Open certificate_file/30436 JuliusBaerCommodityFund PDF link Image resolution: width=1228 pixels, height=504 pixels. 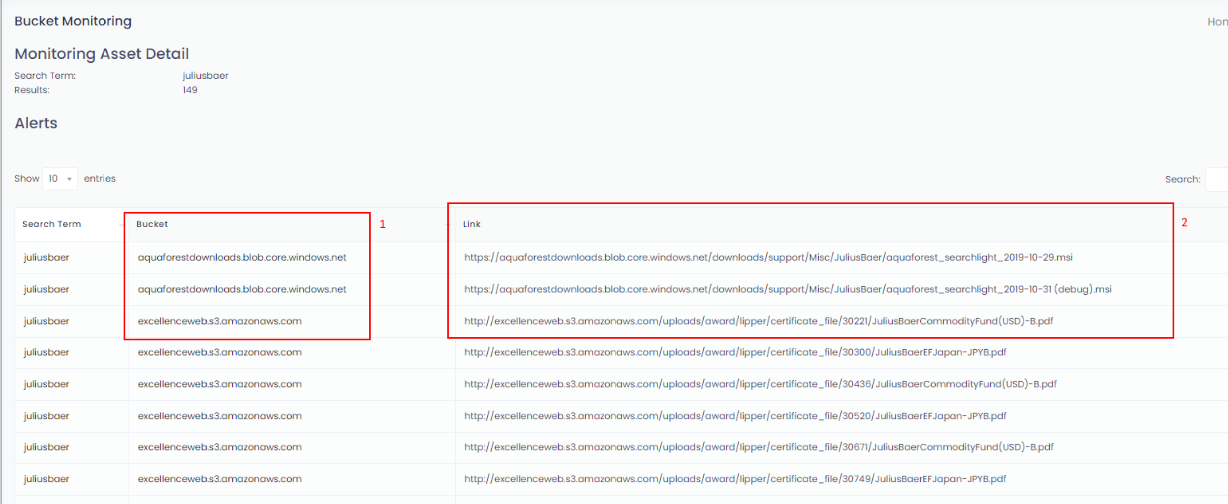click(x=760, y=384)
